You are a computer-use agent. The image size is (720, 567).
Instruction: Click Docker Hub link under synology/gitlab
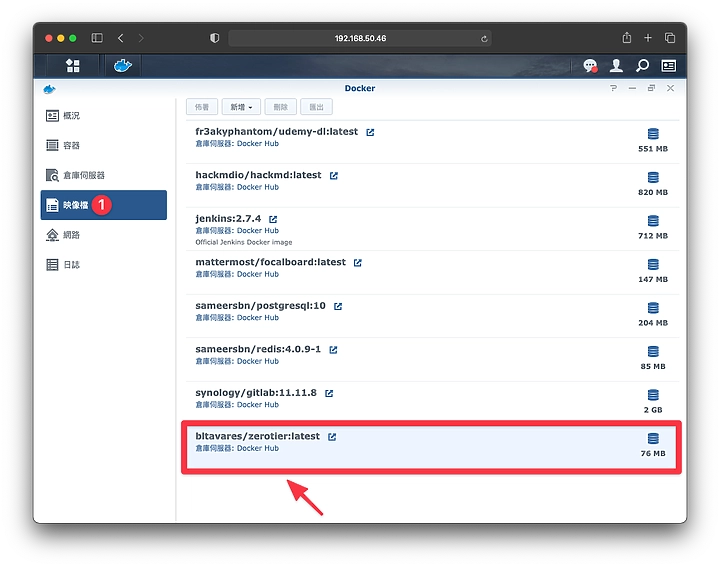tap(258, 405)
